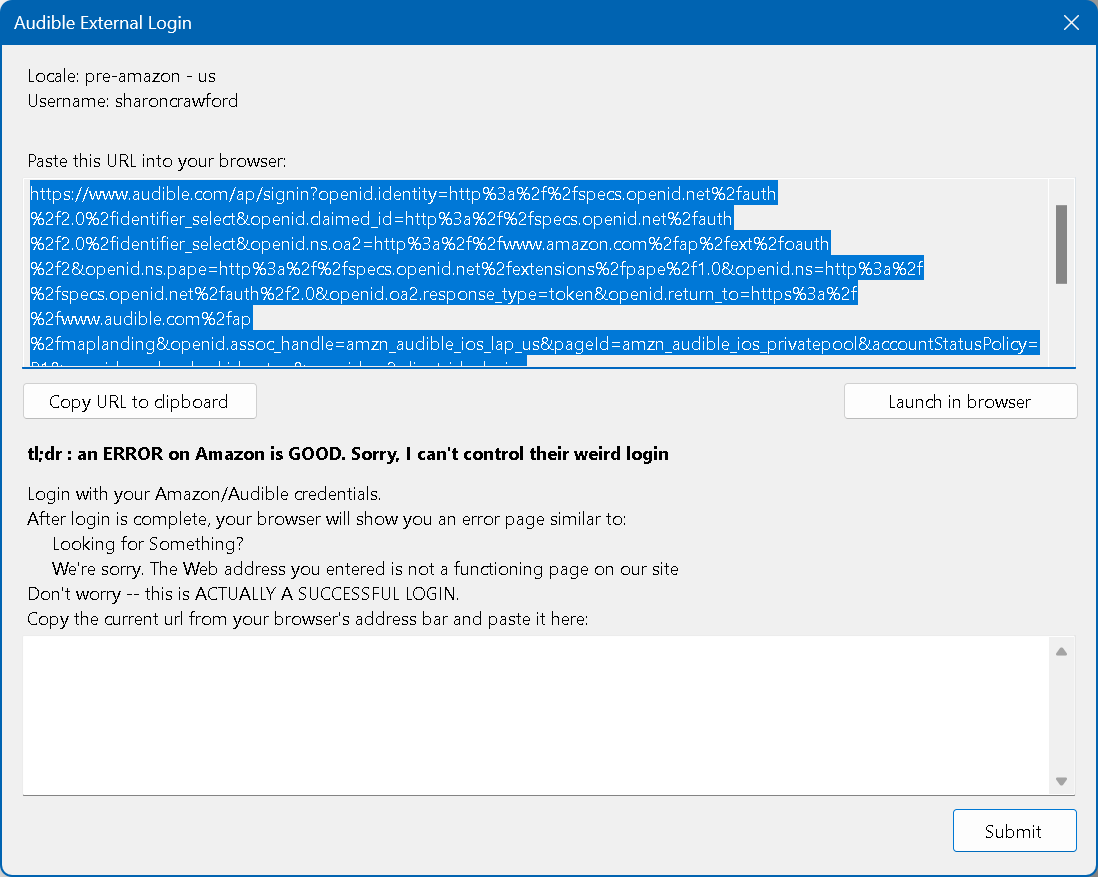Image resolution: width=1098 pixels, height=877 pixels.
Task: Click the Username: sharoncrawford label
Action: pyautogui.click(x=133, y=100)
